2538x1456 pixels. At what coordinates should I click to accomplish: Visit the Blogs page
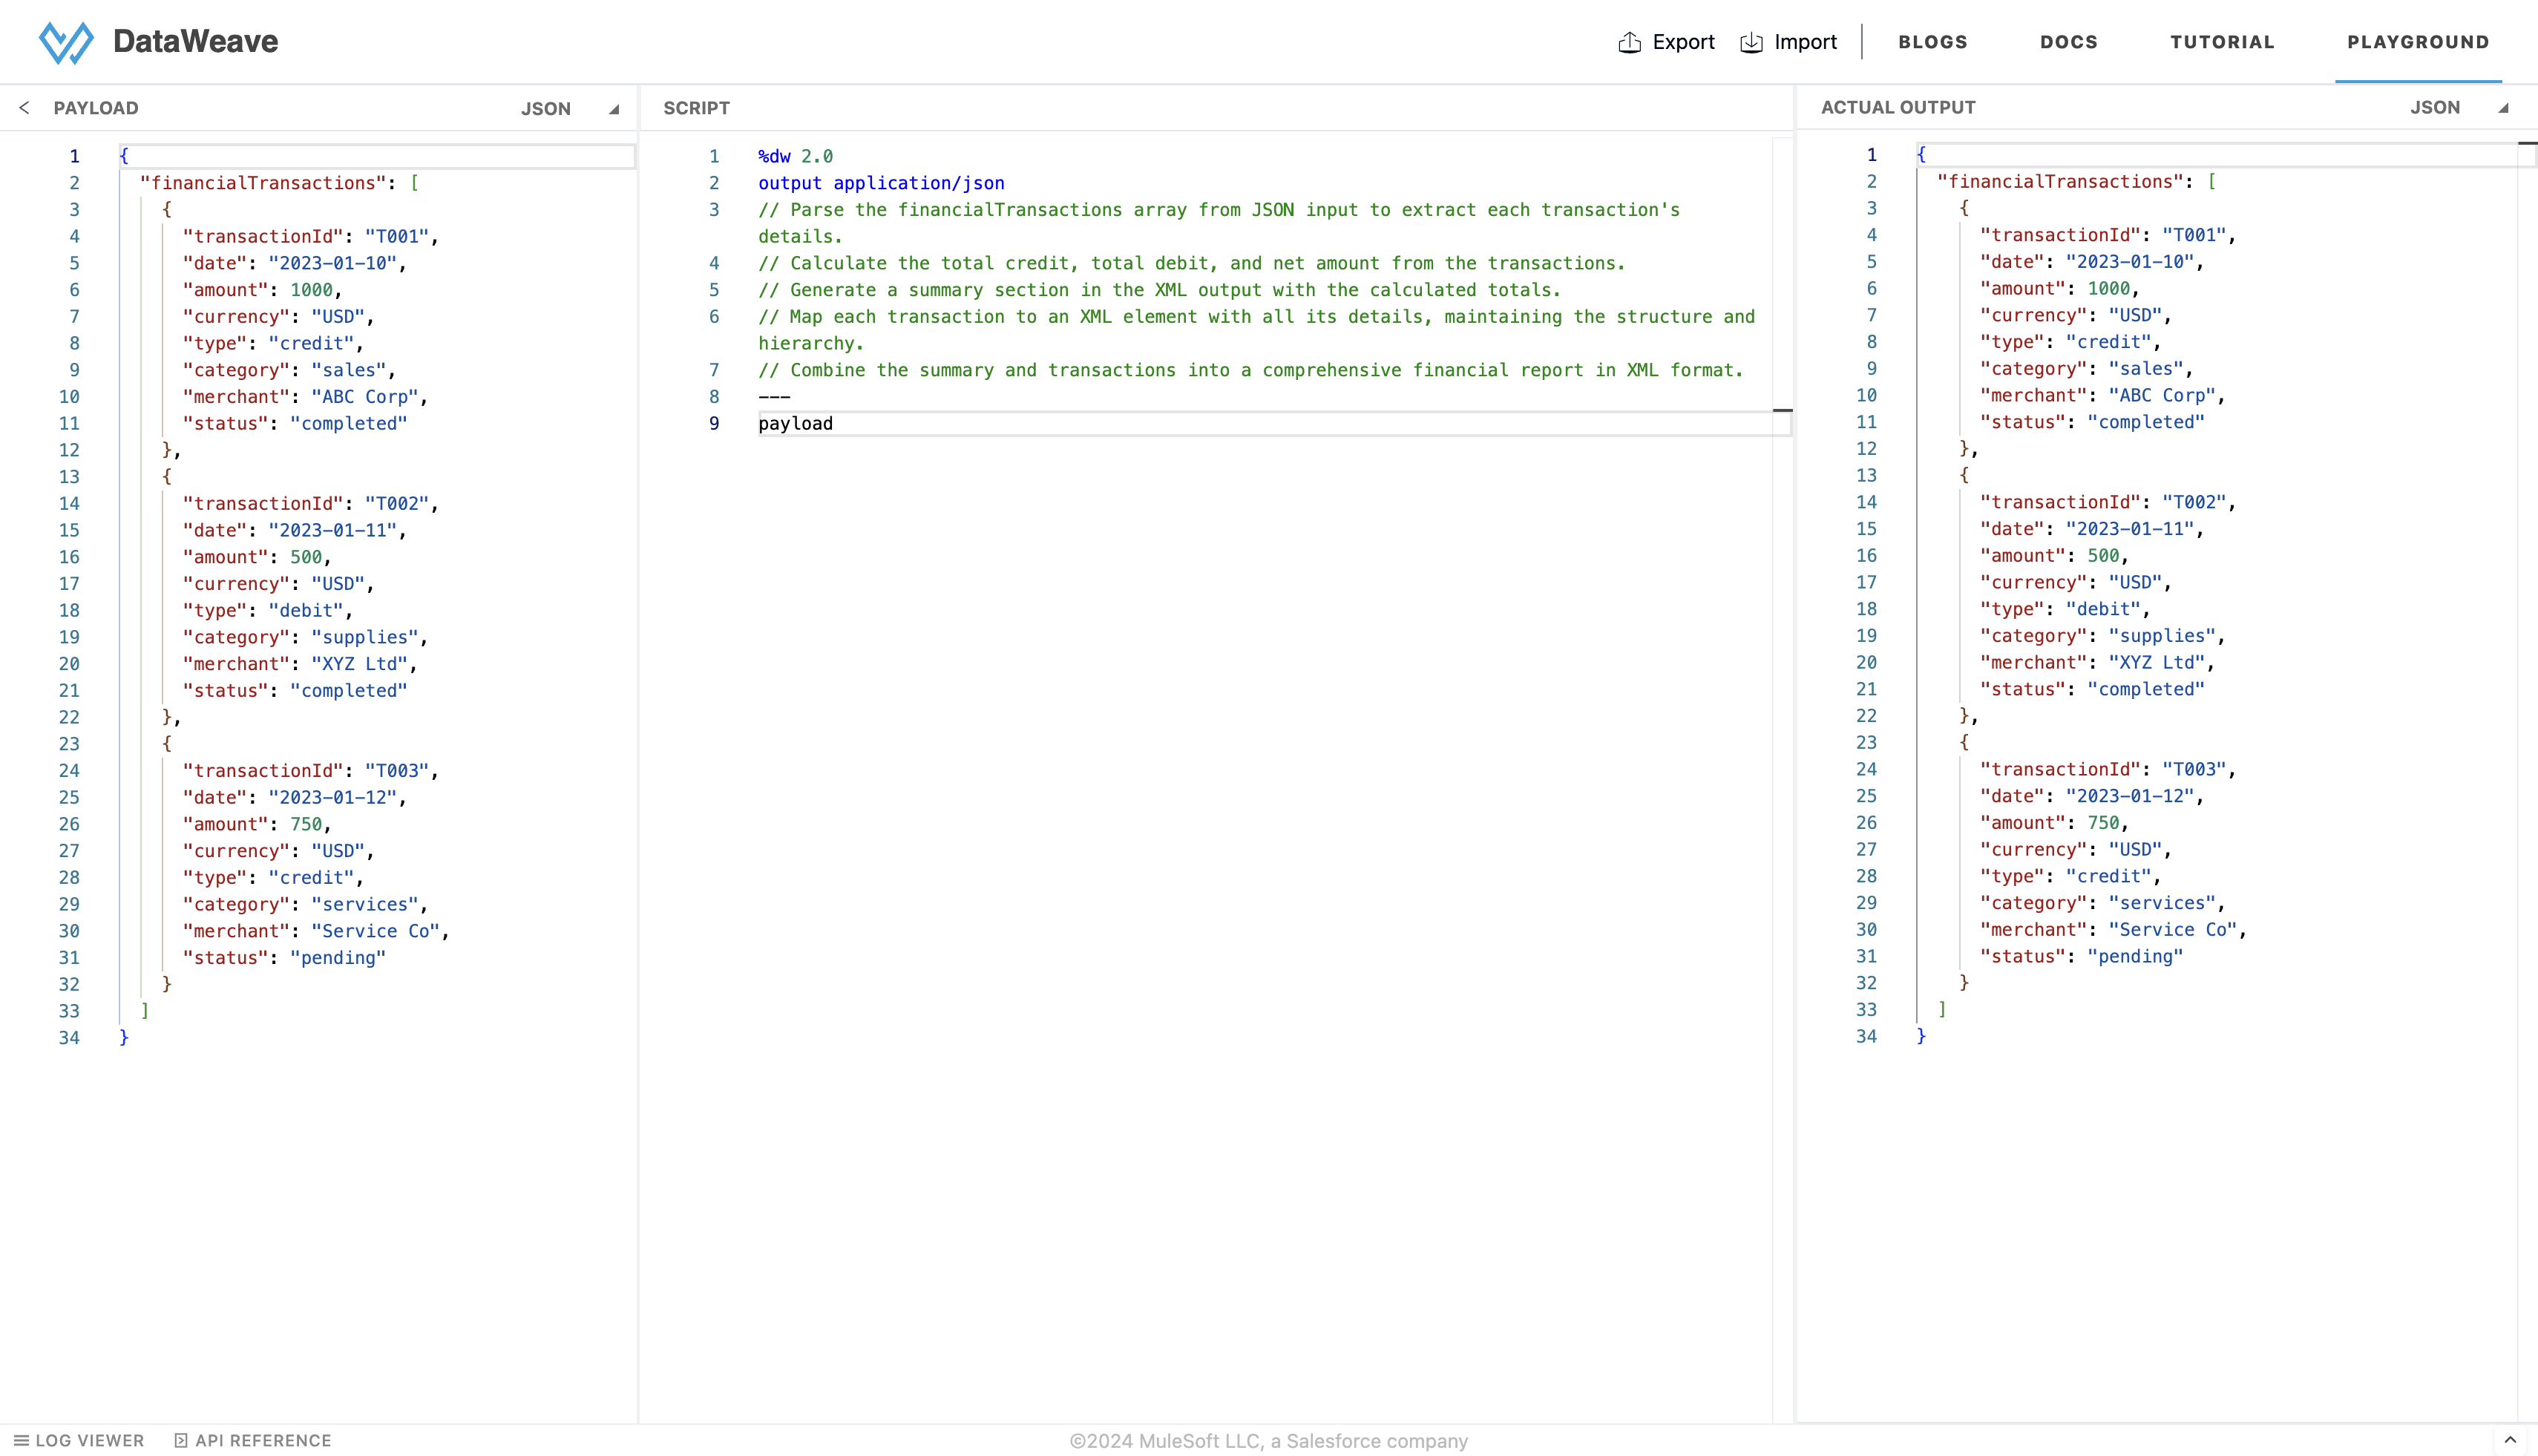pyautogui.click(x=1932, y=42)
